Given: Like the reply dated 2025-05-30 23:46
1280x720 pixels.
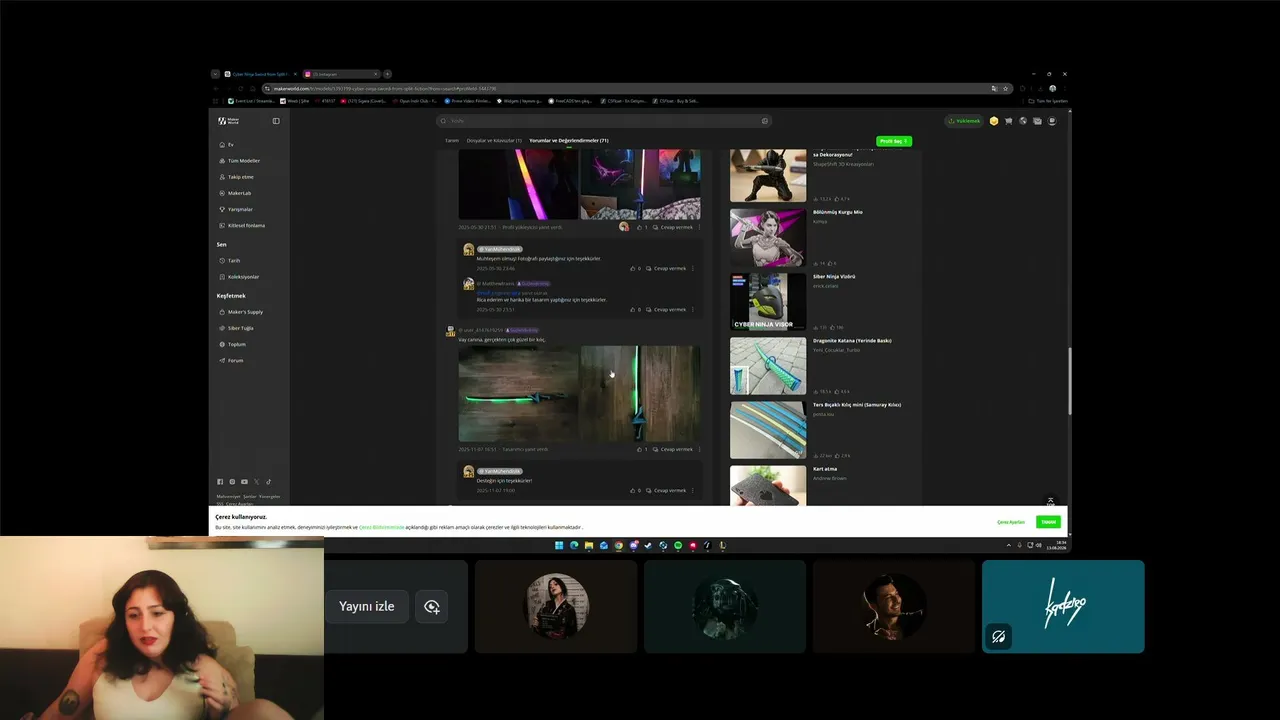Looking at the screenshot, I should coord(635,268).
